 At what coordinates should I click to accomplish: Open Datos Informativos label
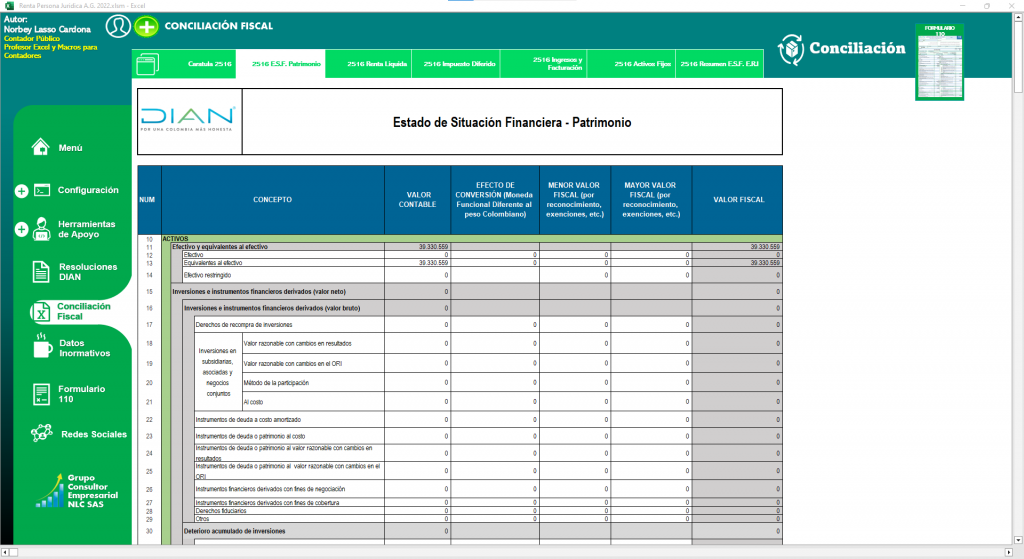84,348
